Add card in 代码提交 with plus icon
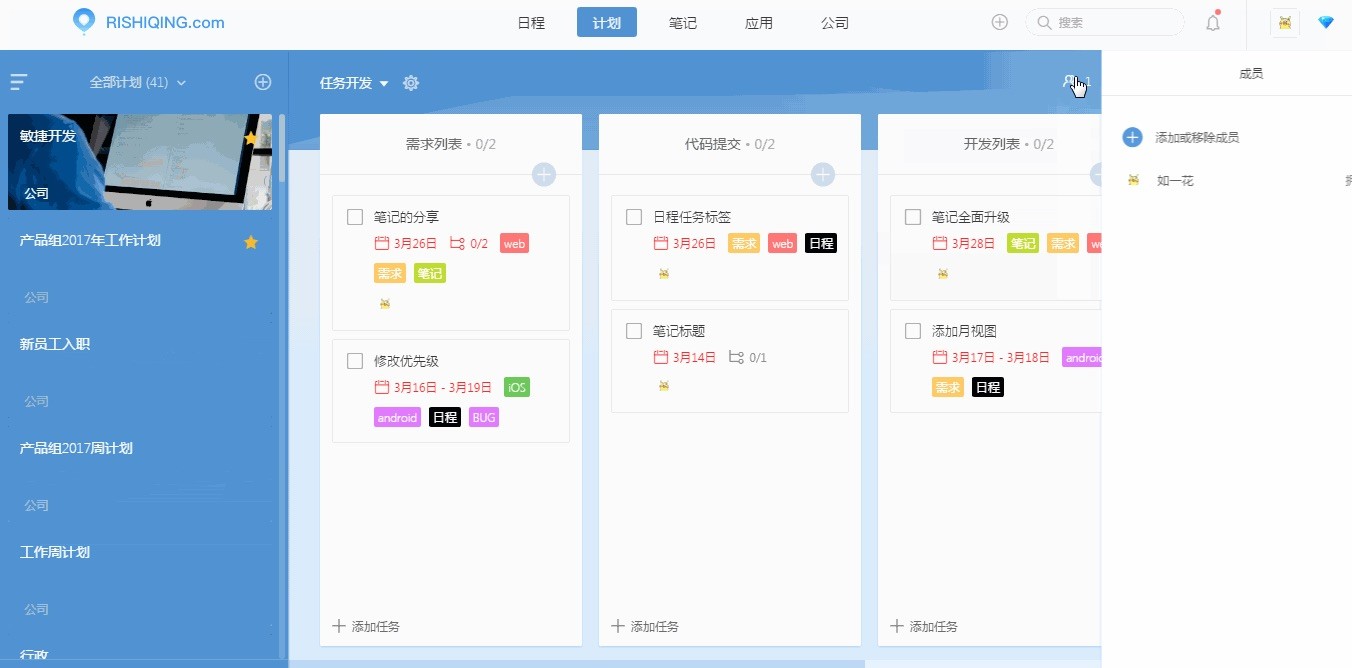1352x668 pixels. click(x=823, y=175)
